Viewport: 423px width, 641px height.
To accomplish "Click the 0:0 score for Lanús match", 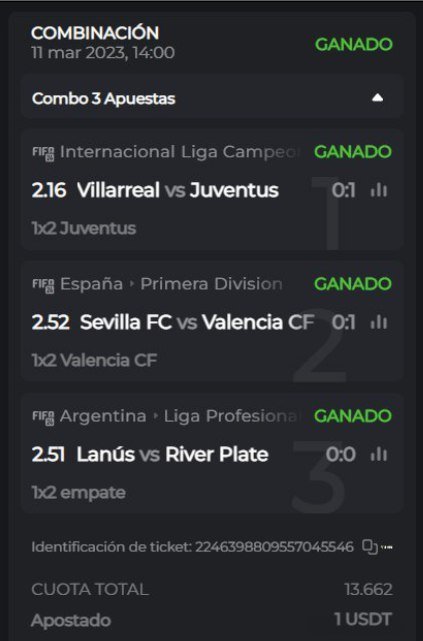I will tap(340, 455).
